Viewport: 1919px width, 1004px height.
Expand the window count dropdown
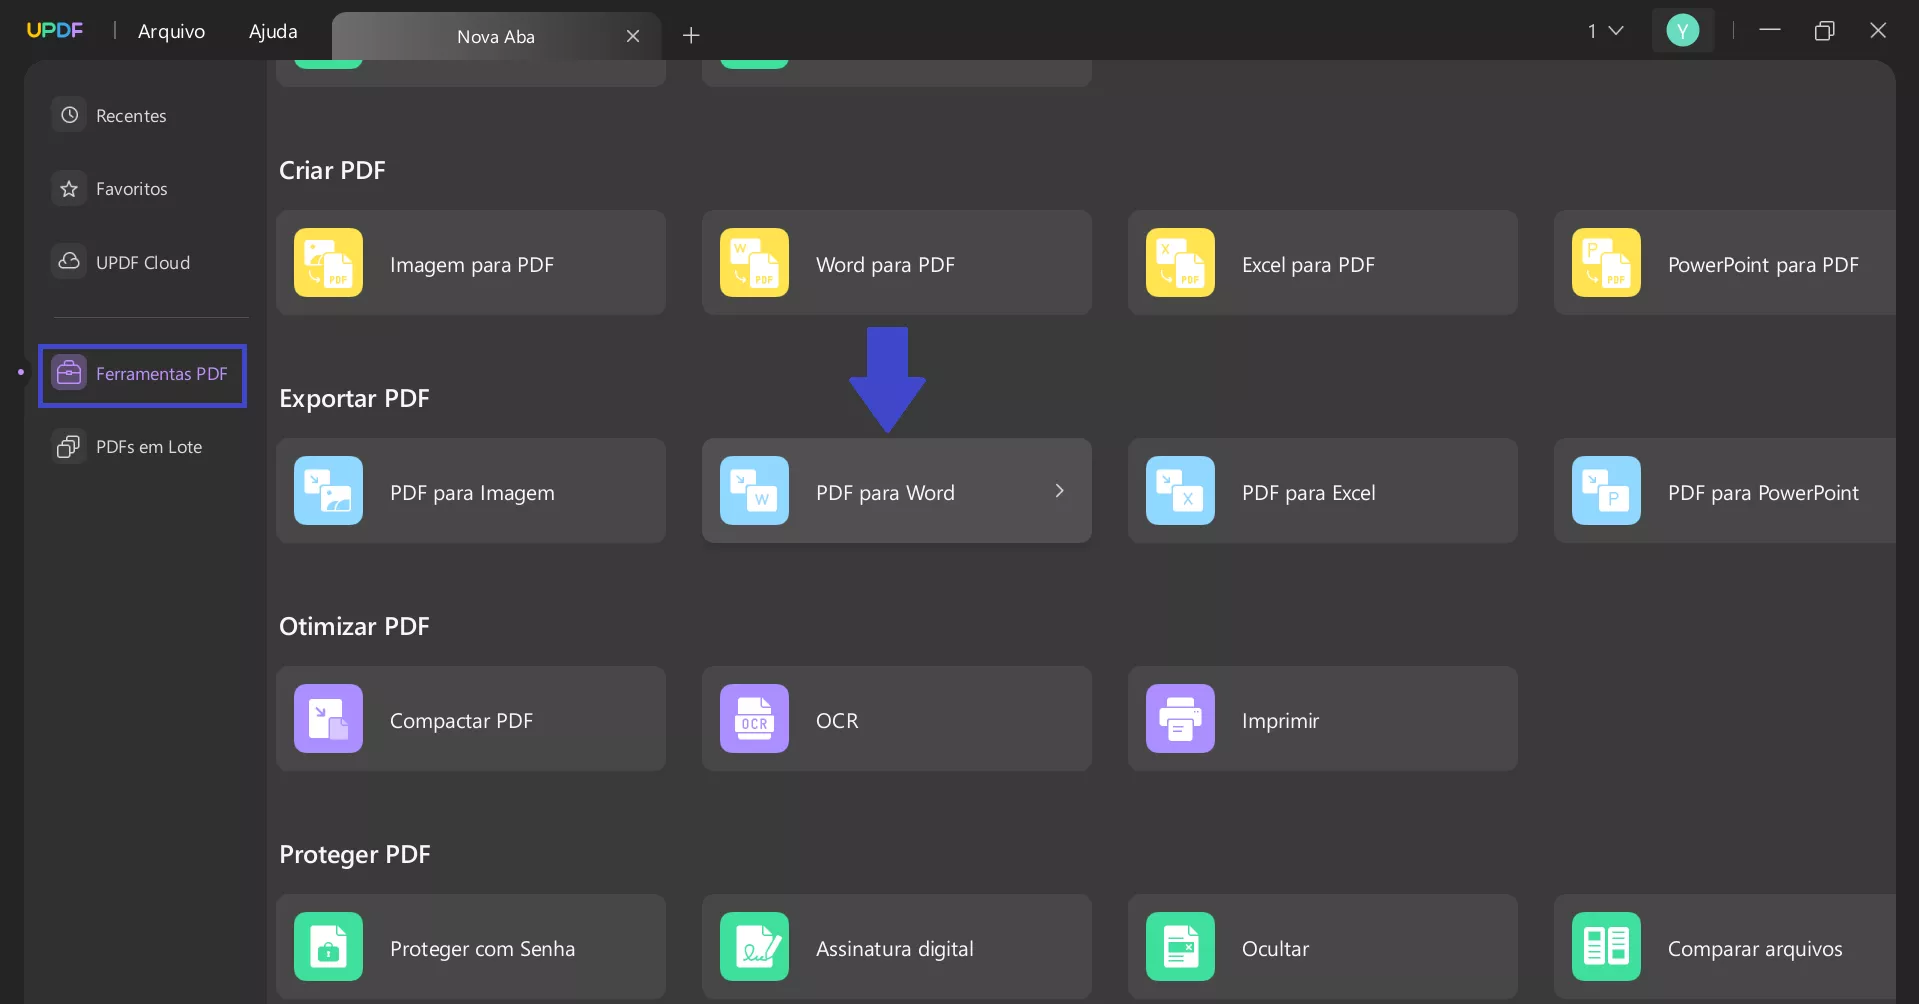click(1605, 31)
